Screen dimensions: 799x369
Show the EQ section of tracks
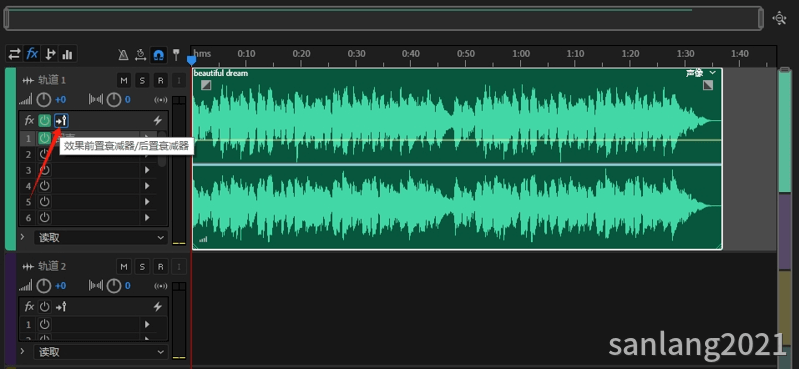(x=67, y=54)
